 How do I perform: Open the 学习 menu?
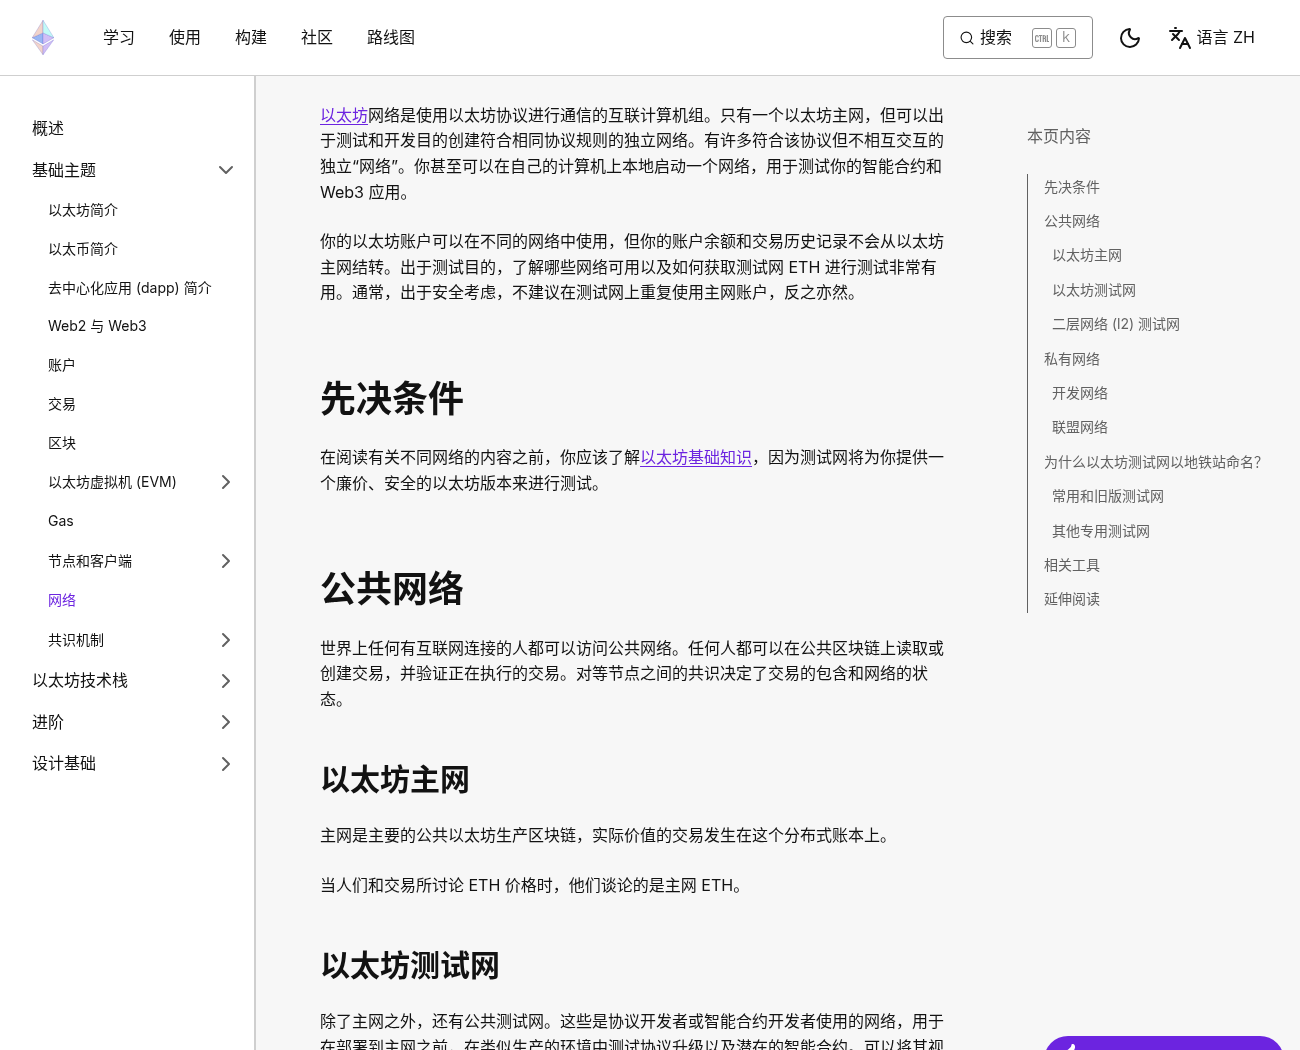pyautogui.click(x=119, y=38)
